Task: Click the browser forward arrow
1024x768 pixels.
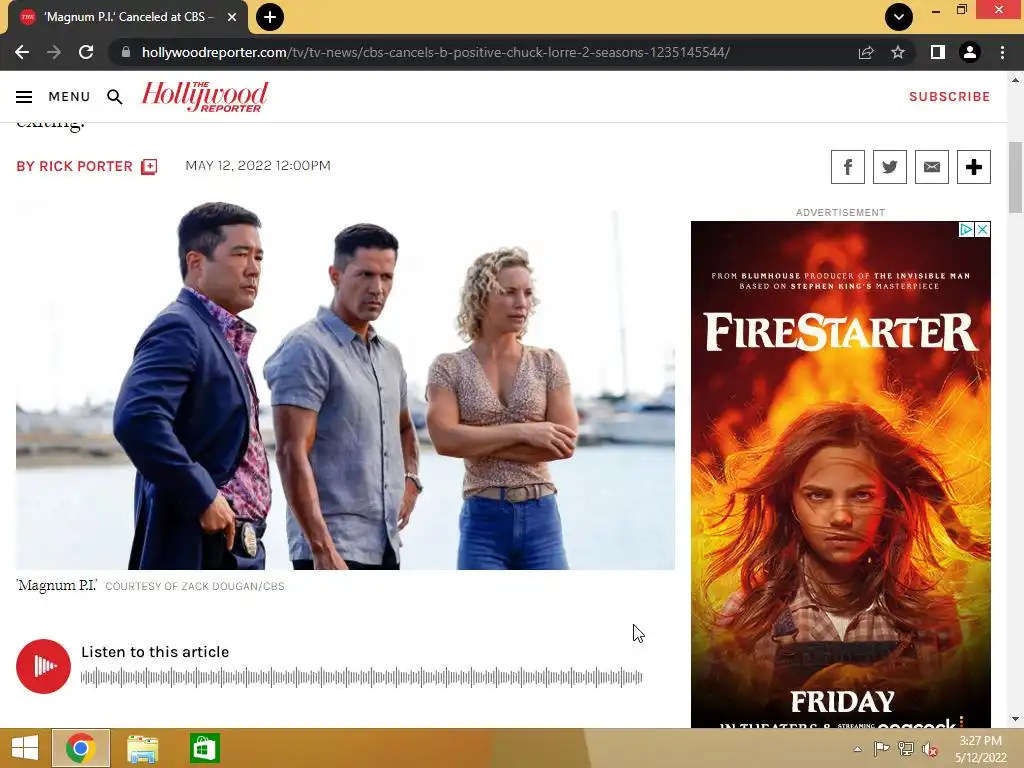Action: pyautogui.click(x=54, y=52)
